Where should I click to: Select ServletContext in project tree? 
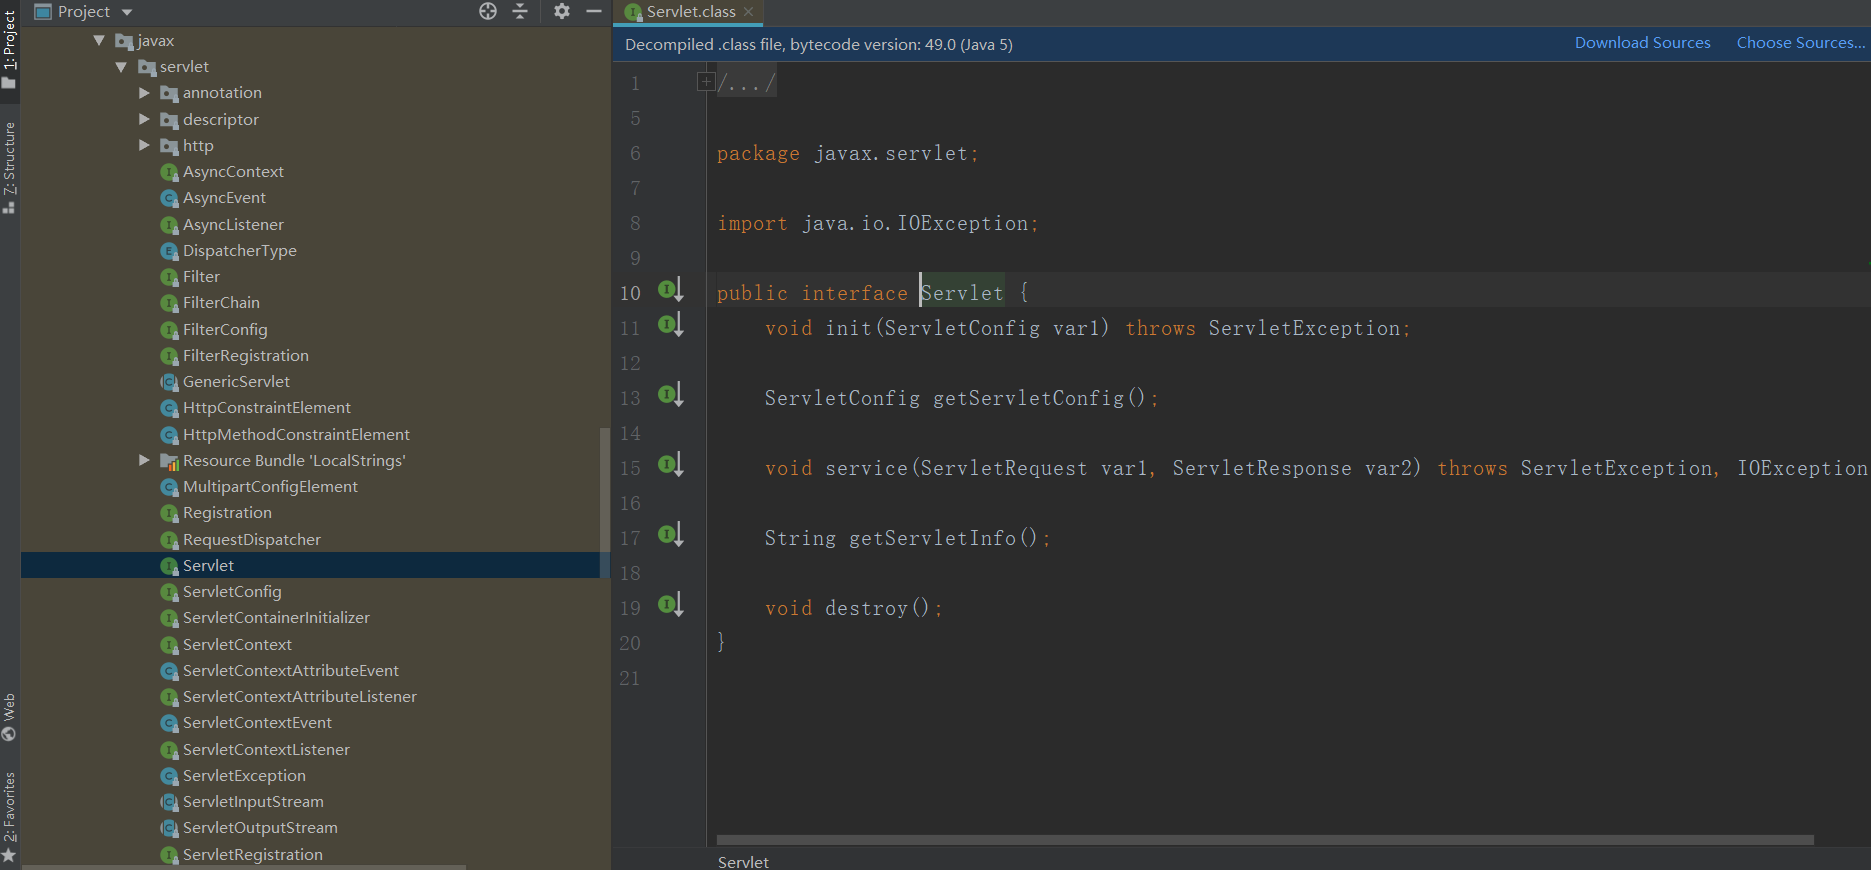point(237,645)
